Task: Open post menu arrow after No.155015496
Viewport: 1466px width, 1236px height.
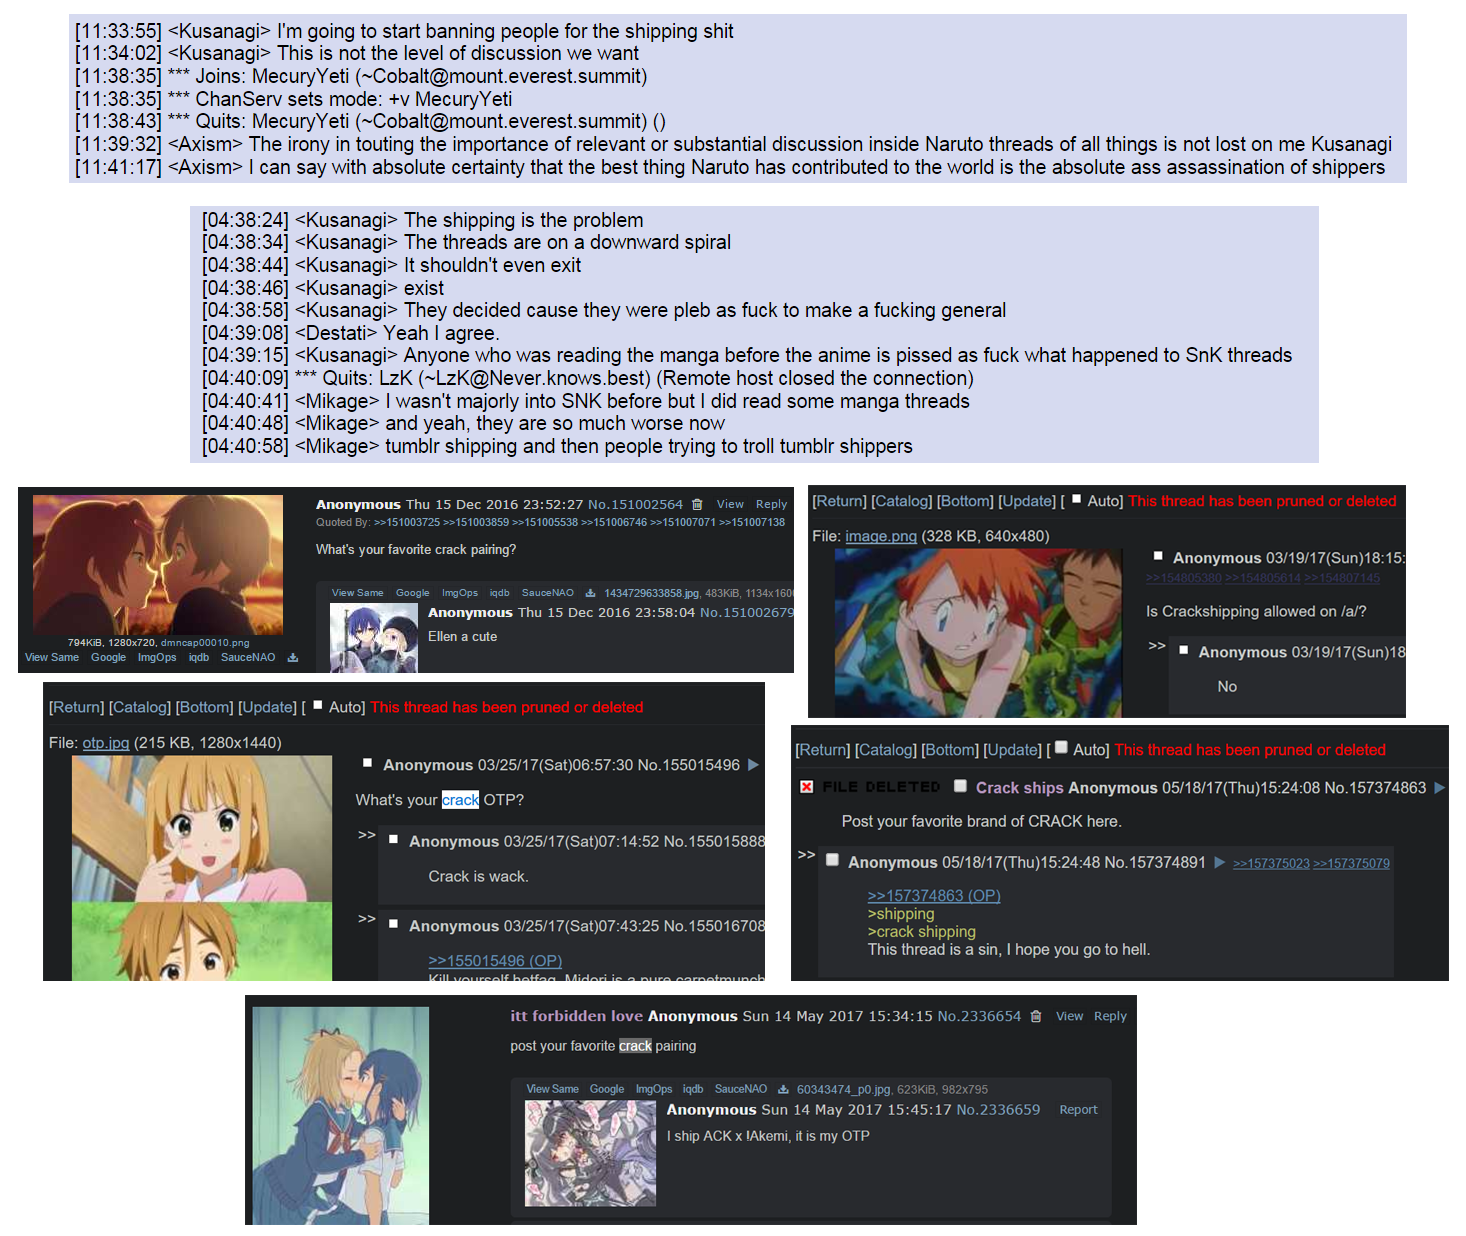Action: [x=753, y=765]
